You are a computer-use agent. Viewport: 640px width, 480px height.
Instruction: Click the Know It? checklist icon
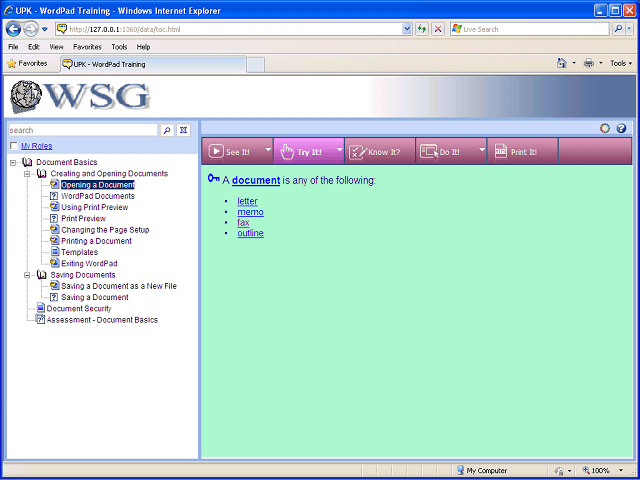[358, 152]
